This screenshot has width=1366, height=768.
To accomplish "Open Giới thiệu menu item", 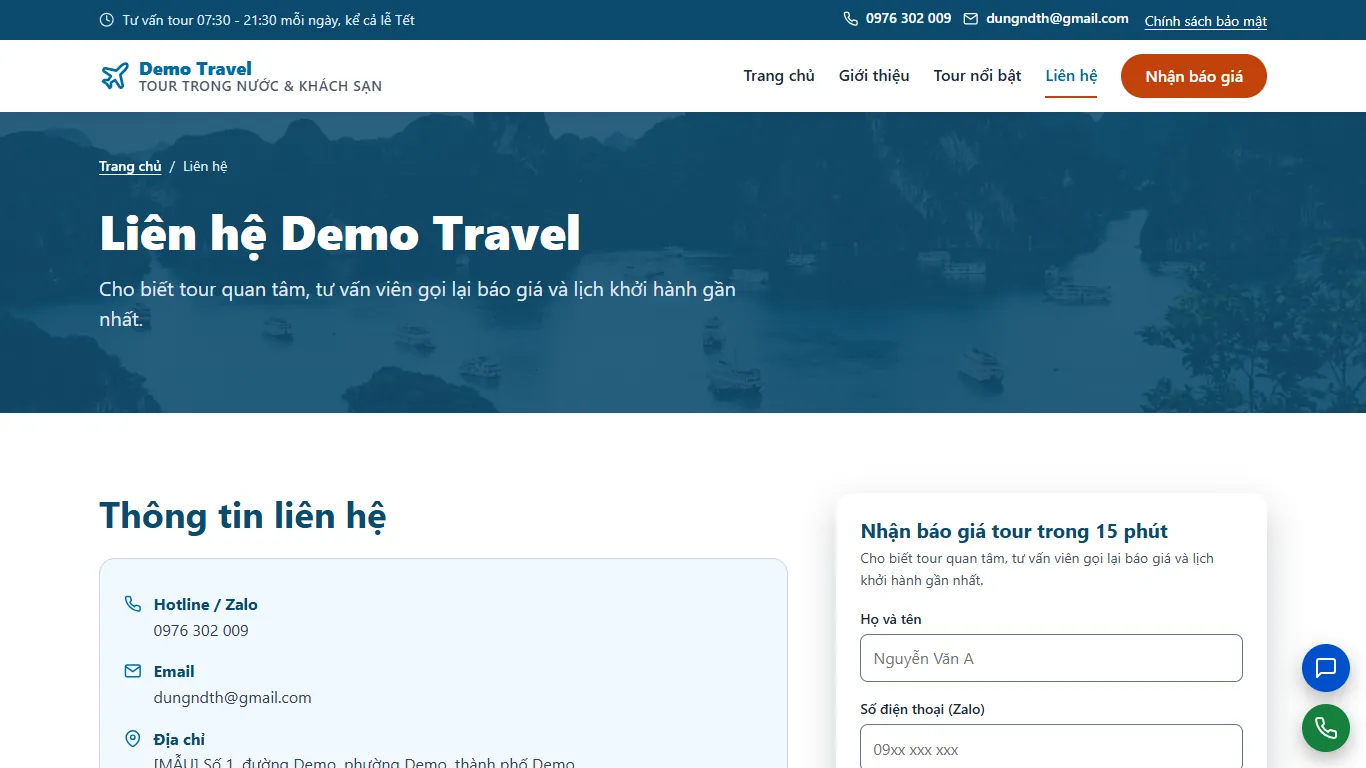I will pos(874,76).
